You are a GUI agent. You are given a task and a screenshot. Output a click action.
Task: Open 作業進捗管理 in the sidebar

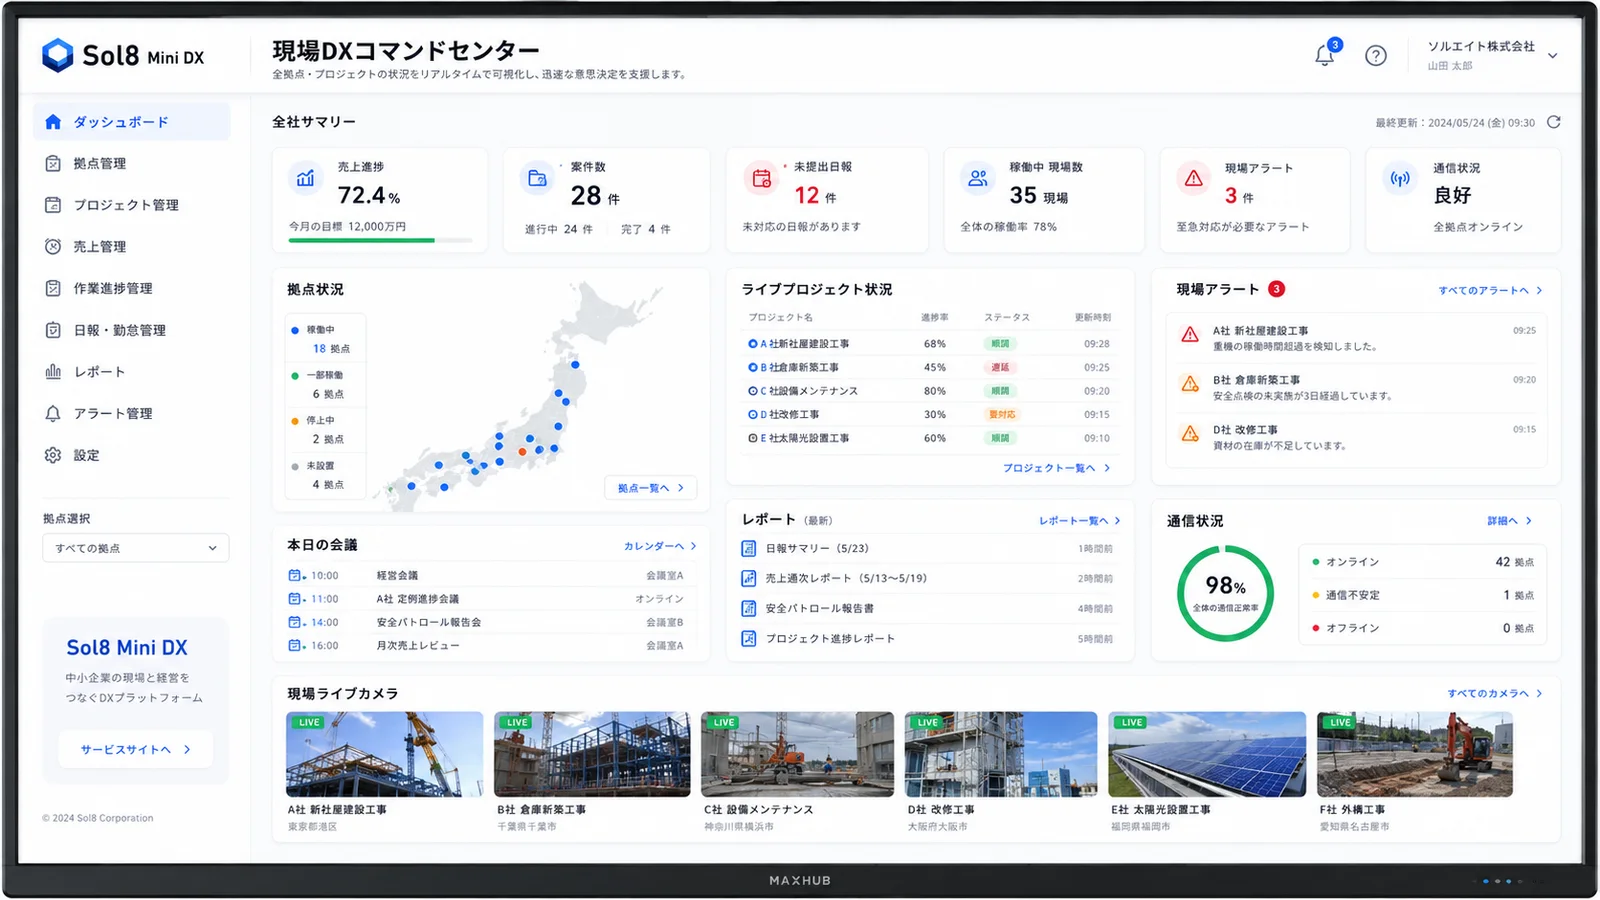coord(132,288)
